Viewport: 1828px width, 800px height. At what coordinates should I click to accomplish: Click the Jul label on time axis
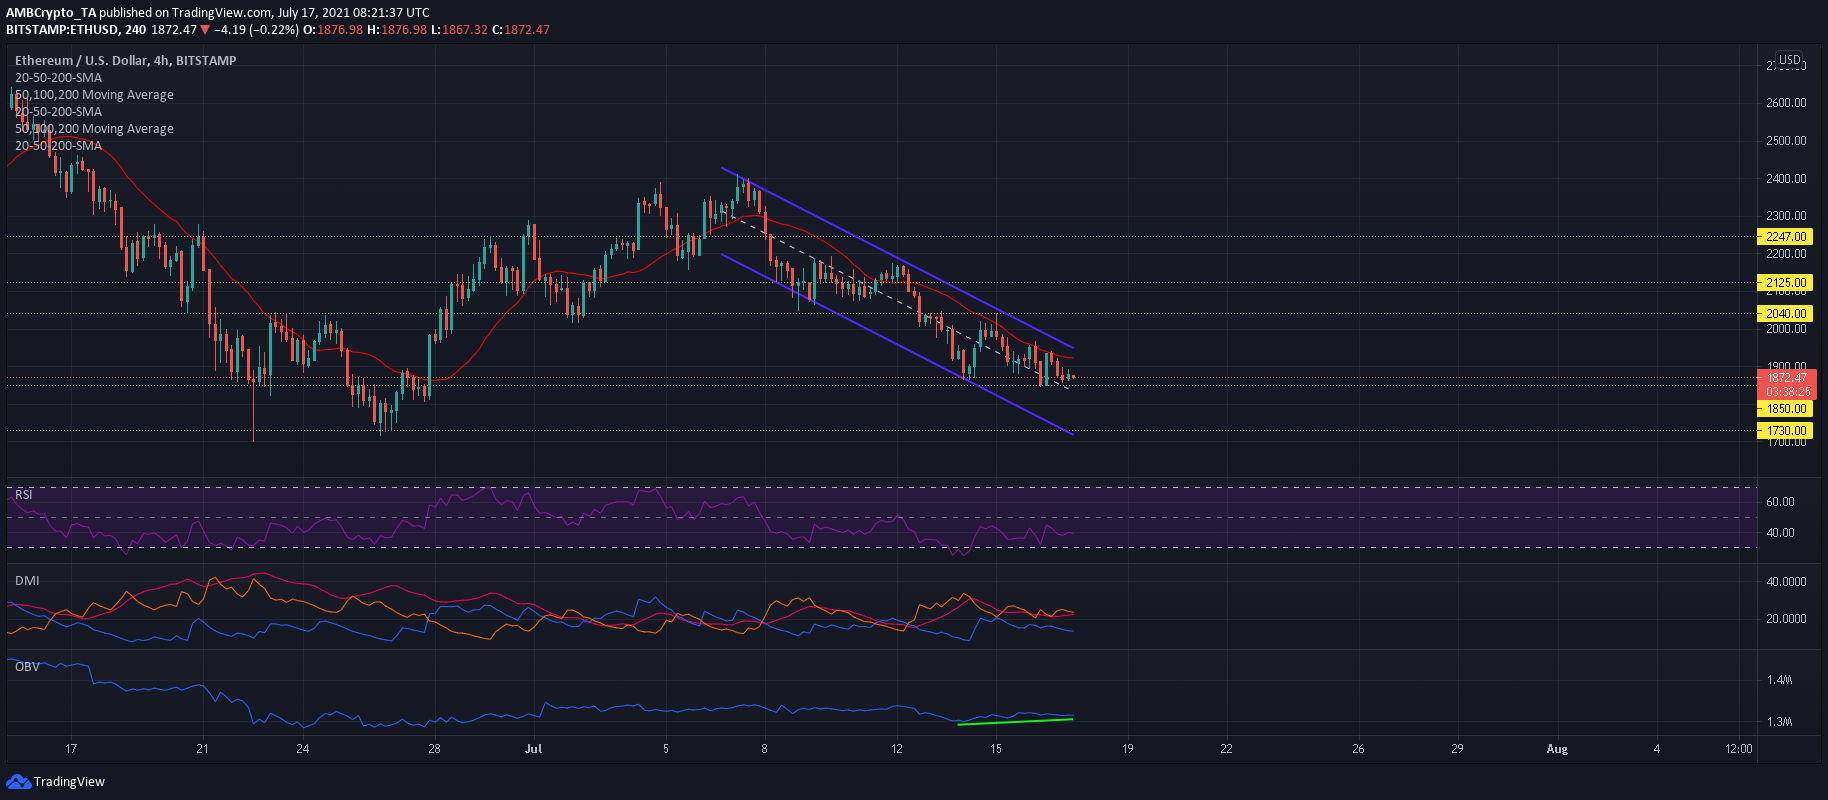pyautogui.click(x=533, y=749)
